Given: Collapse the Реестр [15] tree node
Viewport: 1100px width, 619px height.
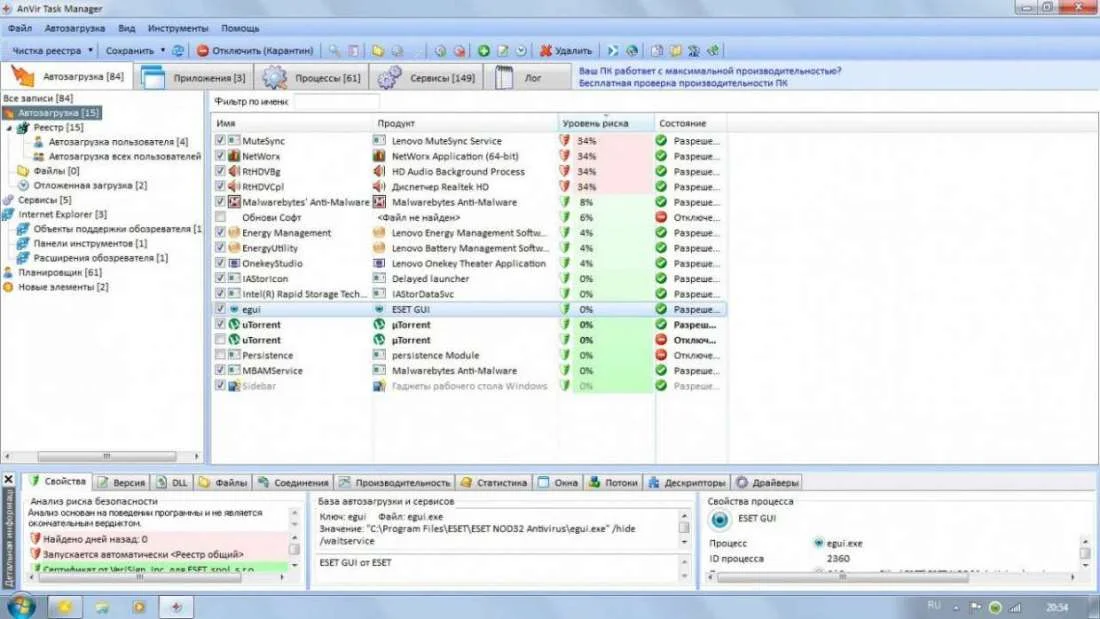Looking at the screenshot, I should tap(9, 128).
